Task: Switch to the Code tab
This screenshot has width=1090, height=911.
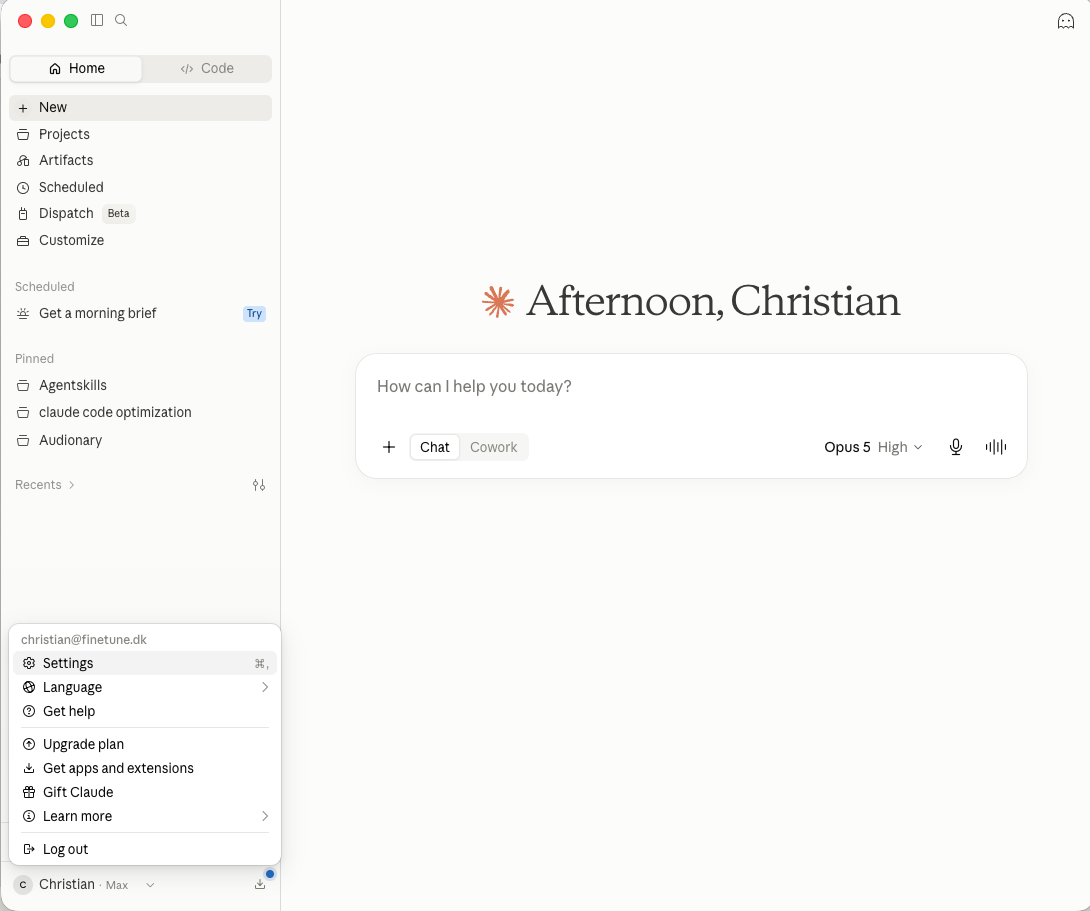Action: pyautogui.click(x=207, y=69)
